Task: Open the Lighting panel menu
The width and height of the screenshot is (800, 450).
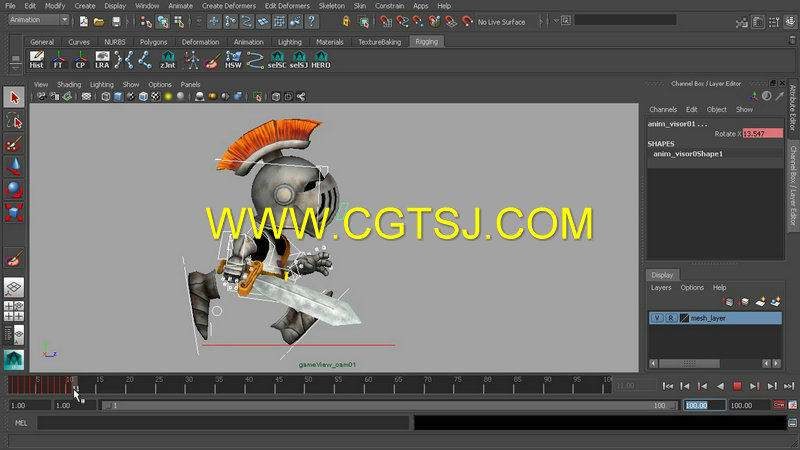Action: point(102,85)
